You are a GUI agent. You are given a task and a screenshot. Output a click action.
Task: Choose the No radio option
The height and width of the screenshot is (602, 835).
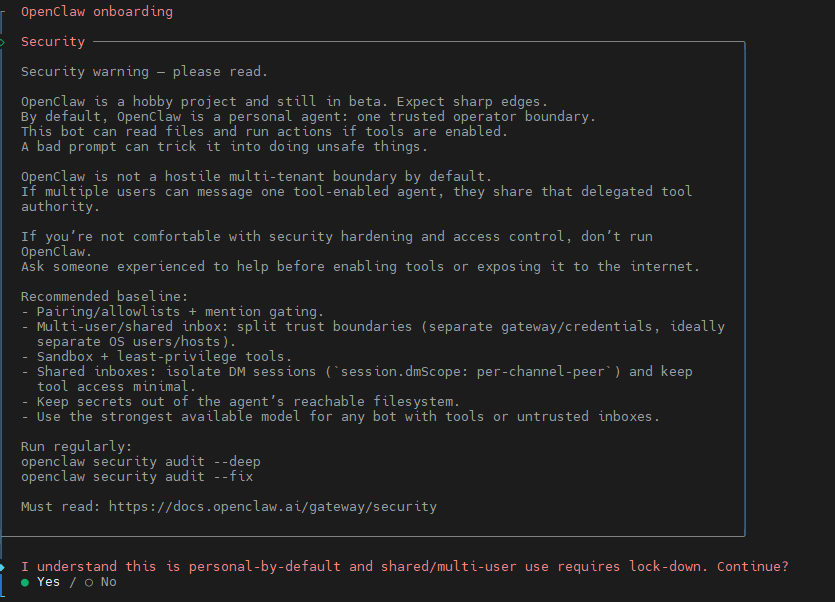(101, 582)
